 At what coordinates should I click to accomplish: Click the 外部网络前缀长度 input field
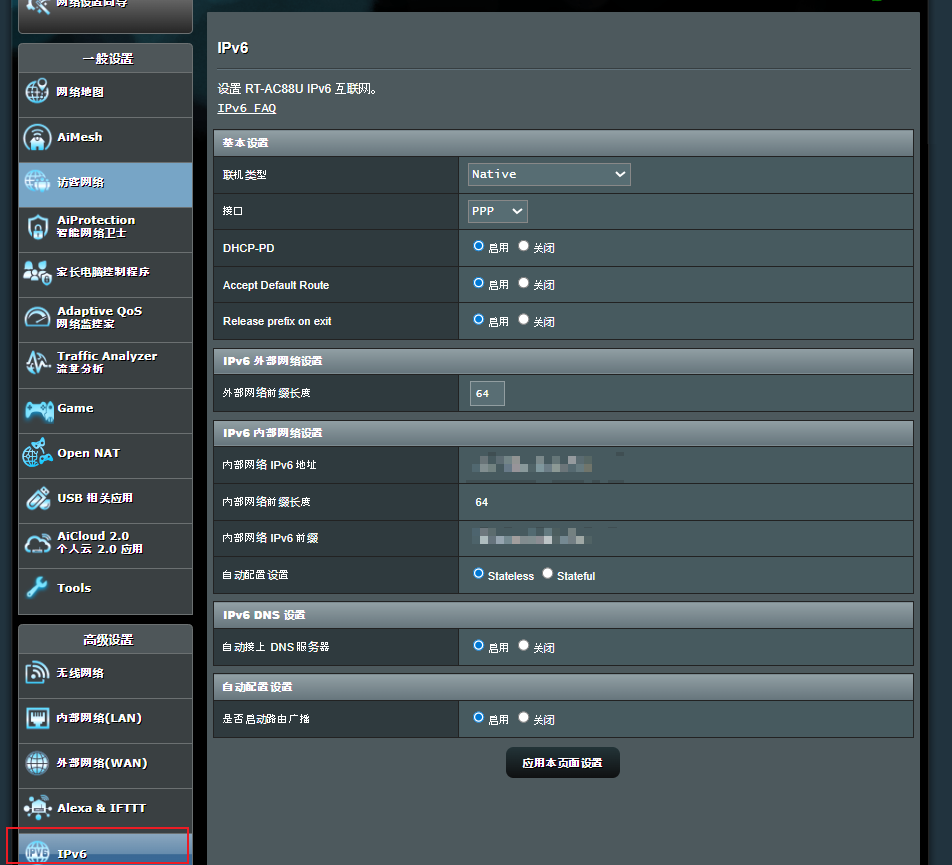click(486, 393)
